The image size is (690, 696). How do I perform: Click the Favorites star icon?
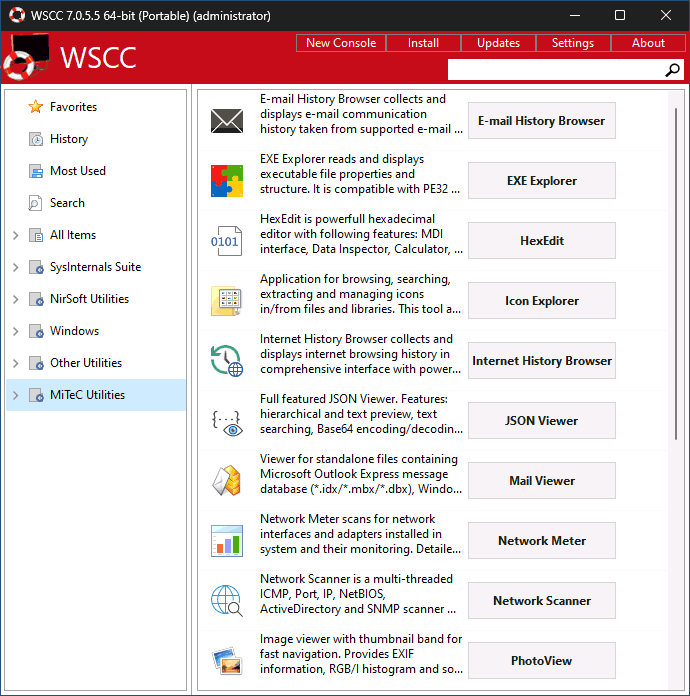coord(36,107)
